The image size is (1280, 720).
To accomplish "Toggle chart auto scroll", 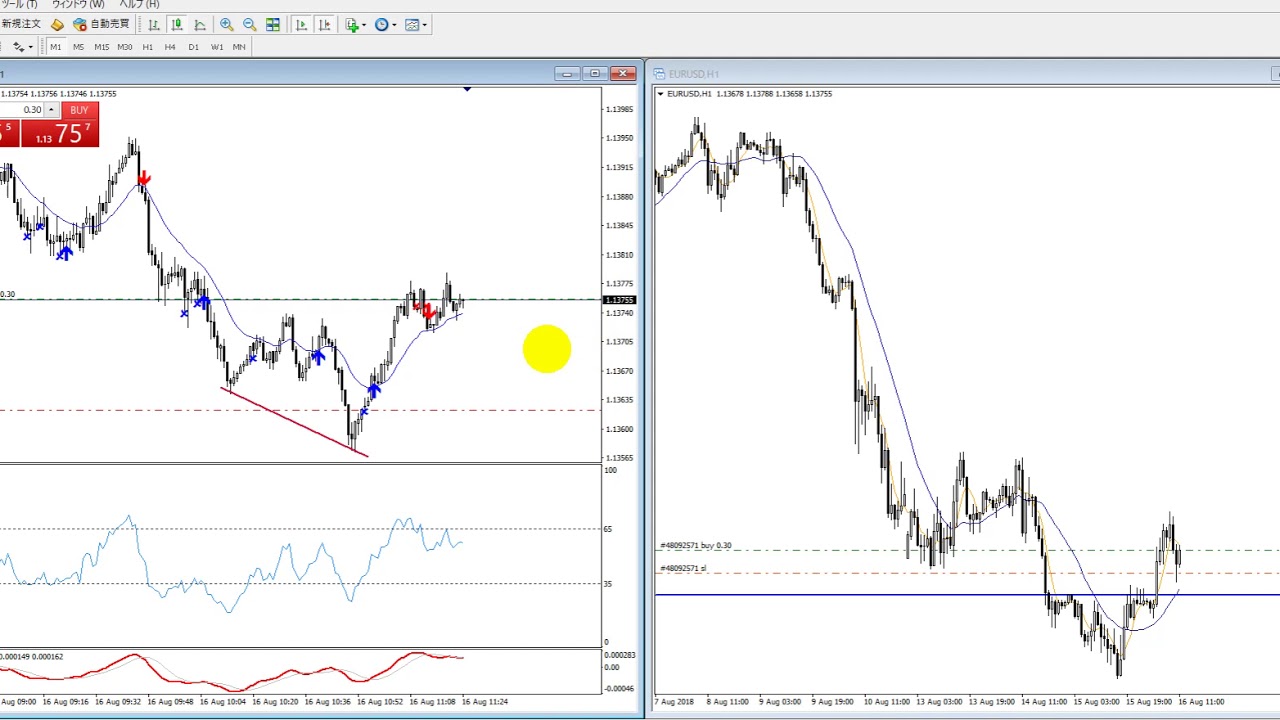I will [301, 25].
